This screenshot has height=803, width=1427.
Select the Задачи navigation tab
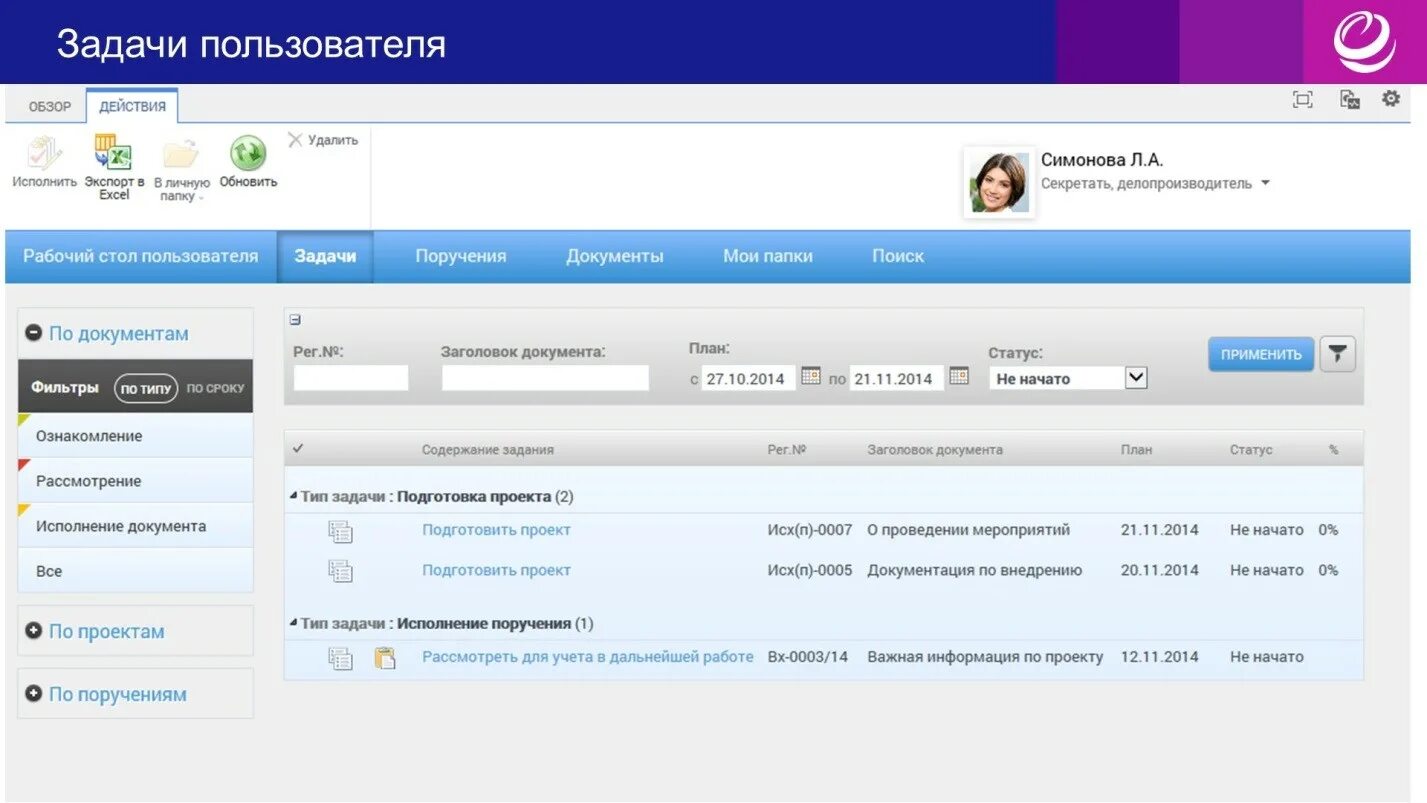(325, 256)
